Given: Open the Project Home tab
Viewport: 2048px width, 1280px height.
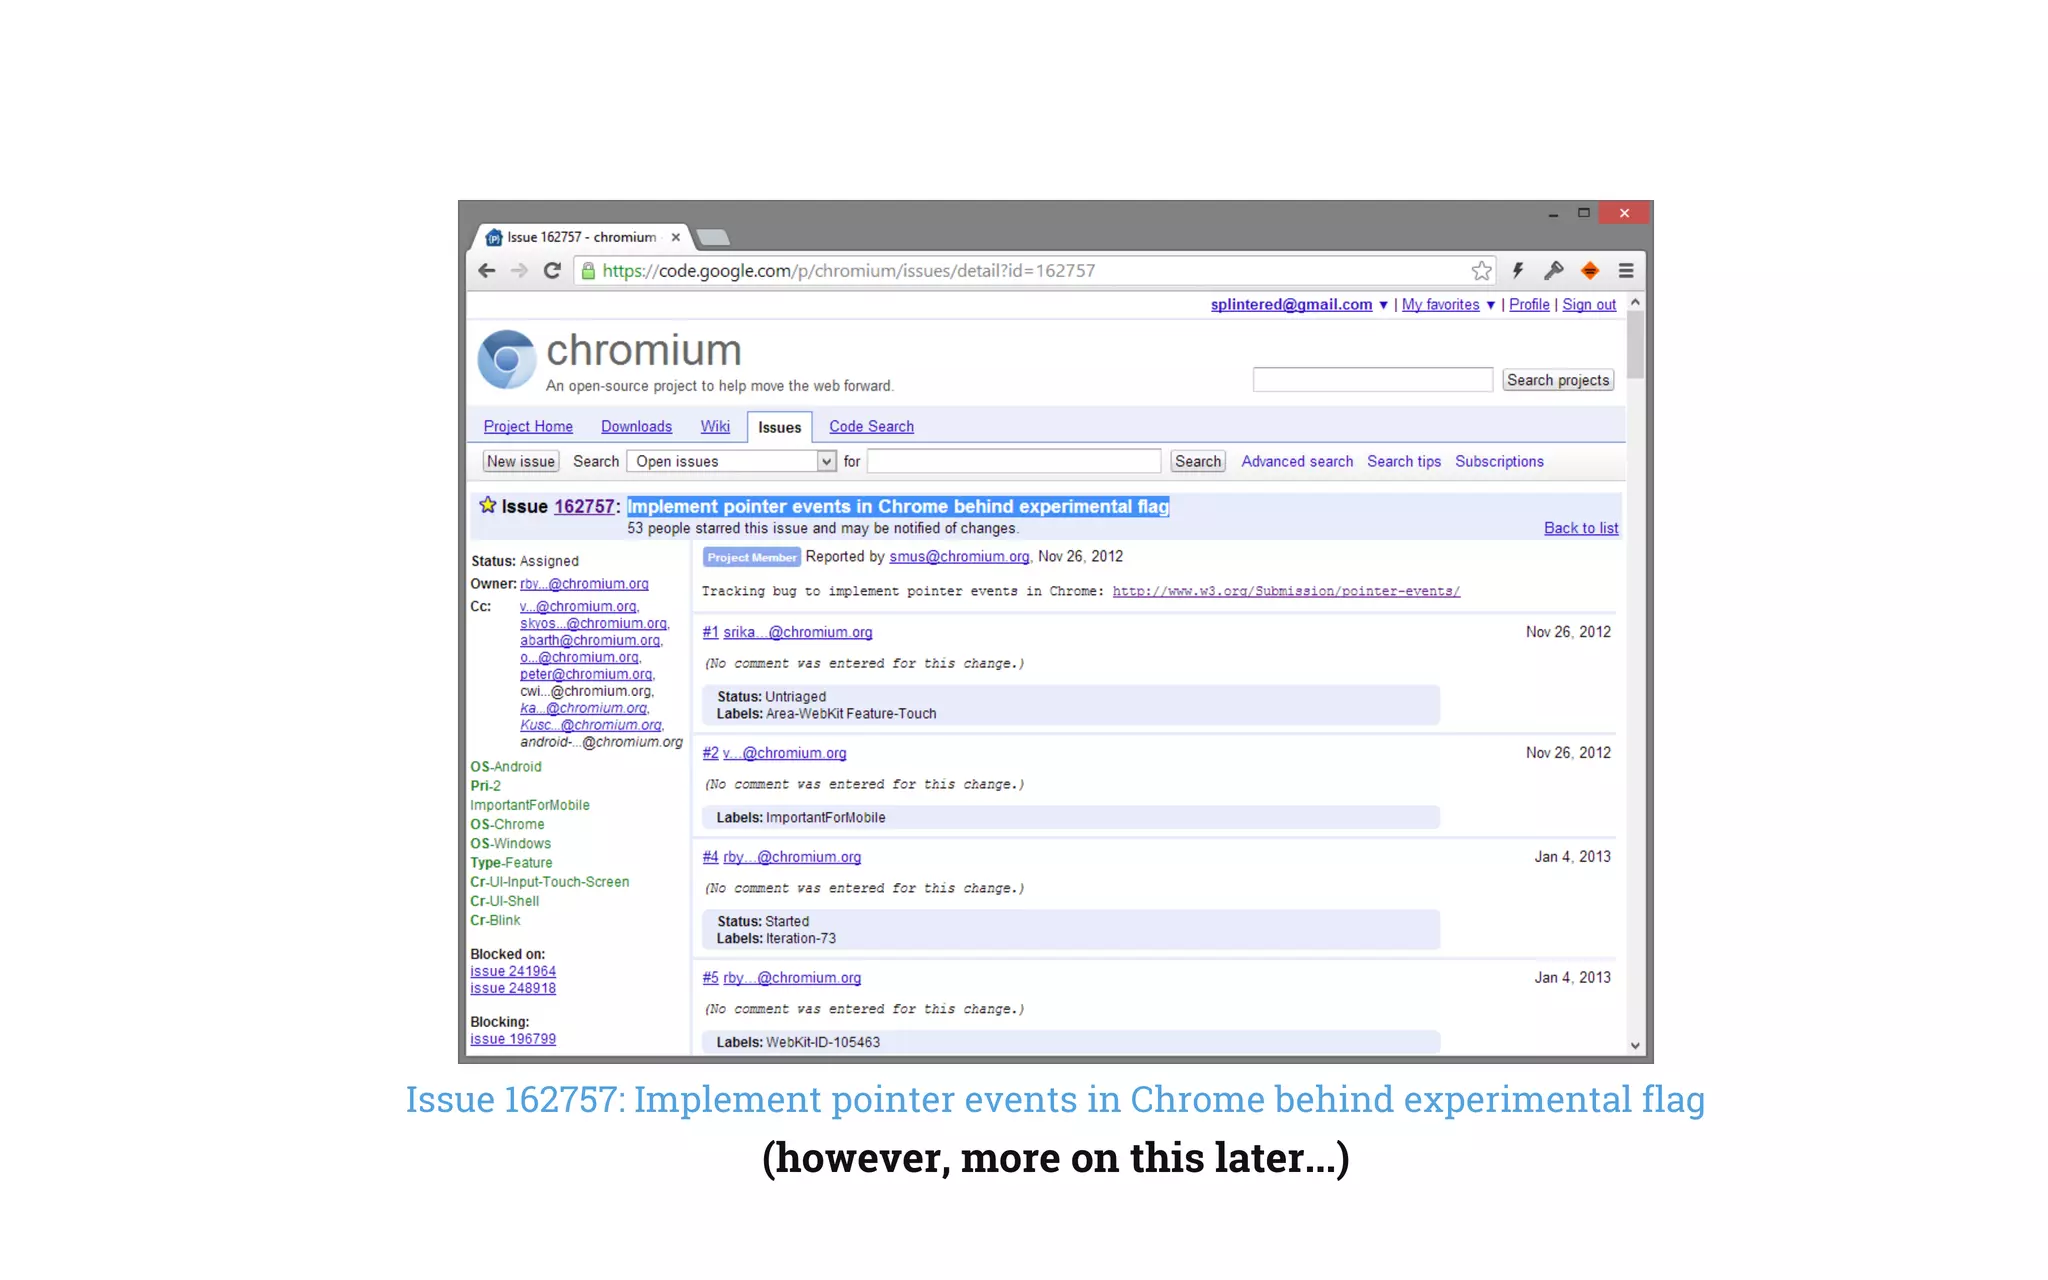Looking at the screenshot, I should click(x=528, y=427).
